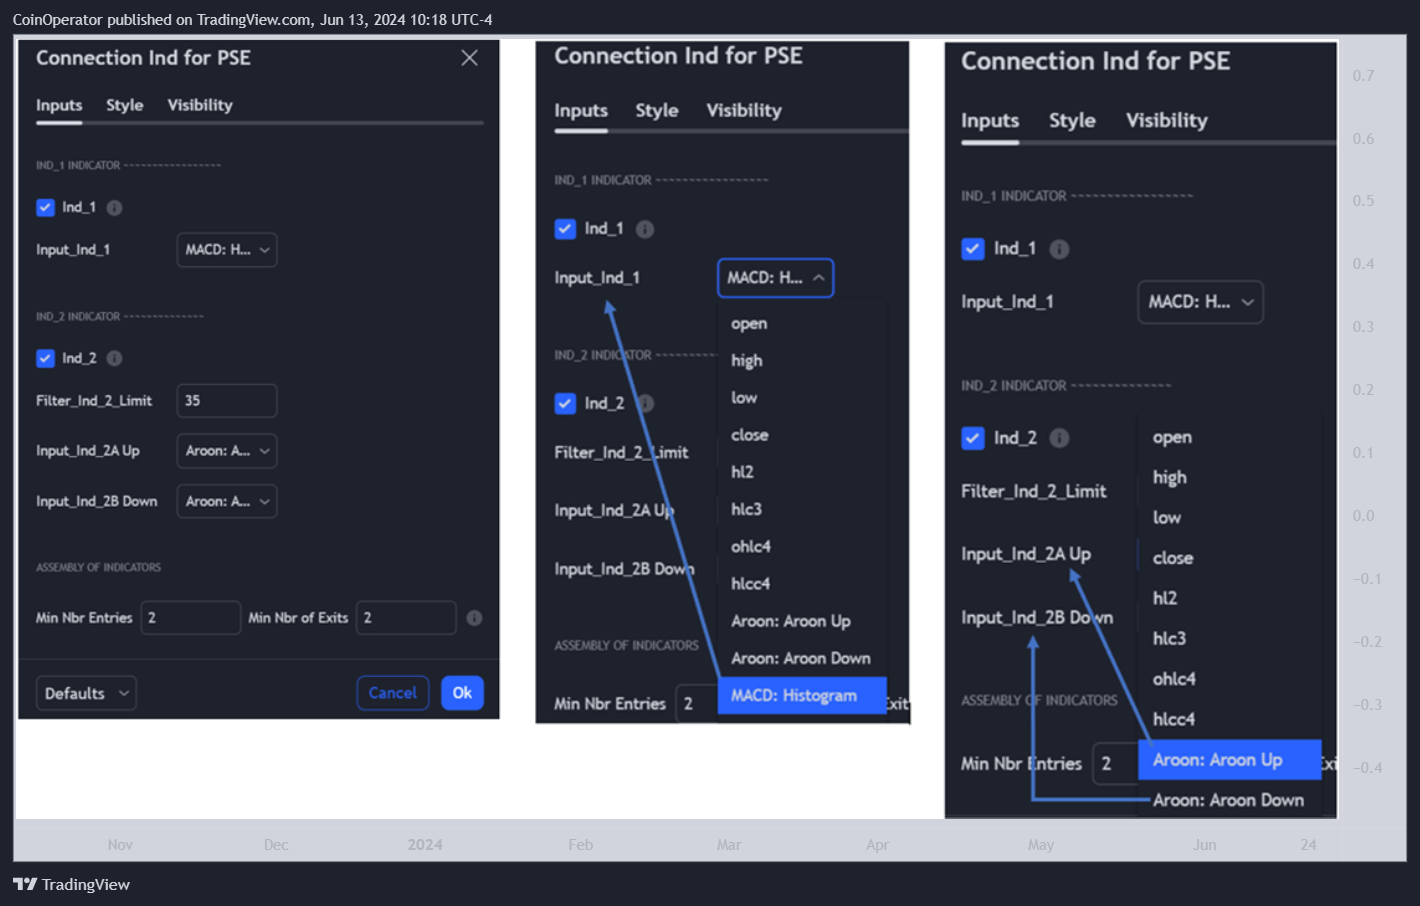Click the Ok button
Screen dimensions: 1420x906
pos(462,693)
